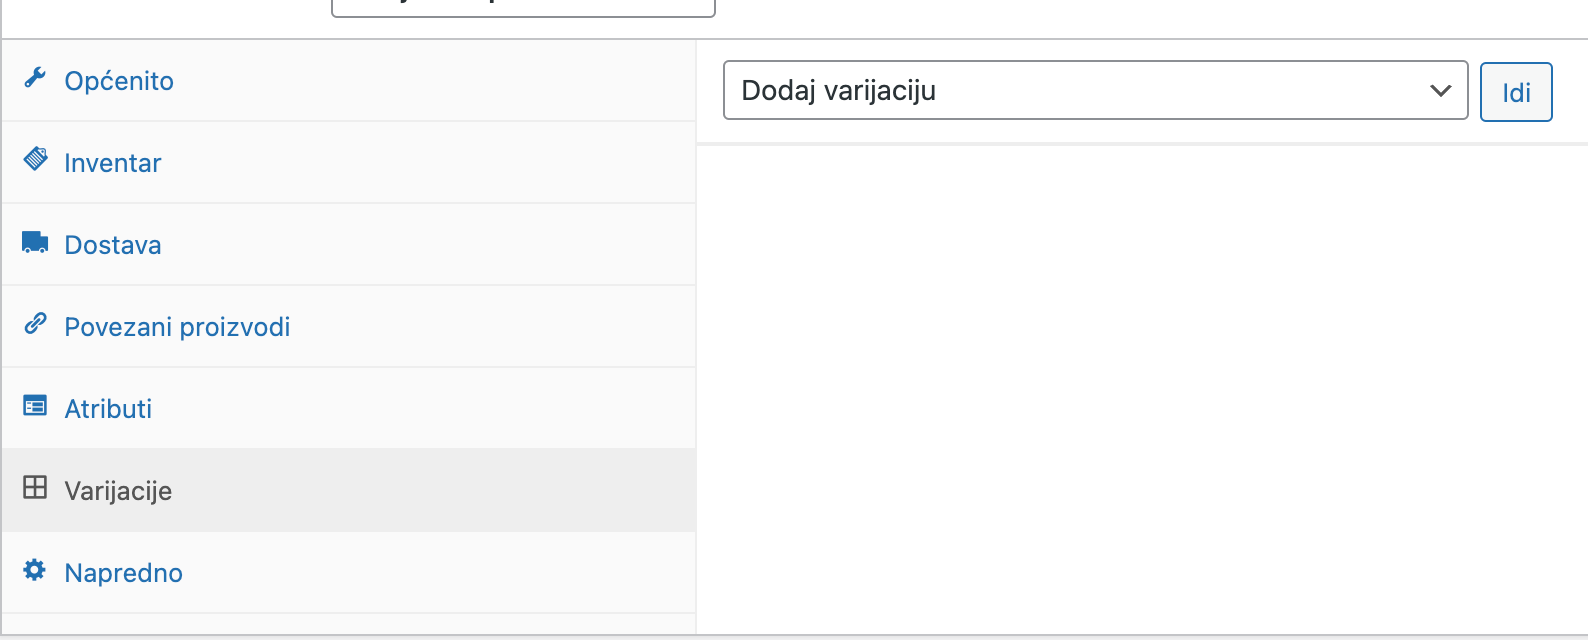Screen dimensions: 1588x640
Task: Open the Inventar tab
Action: click(x=112, y=162)
